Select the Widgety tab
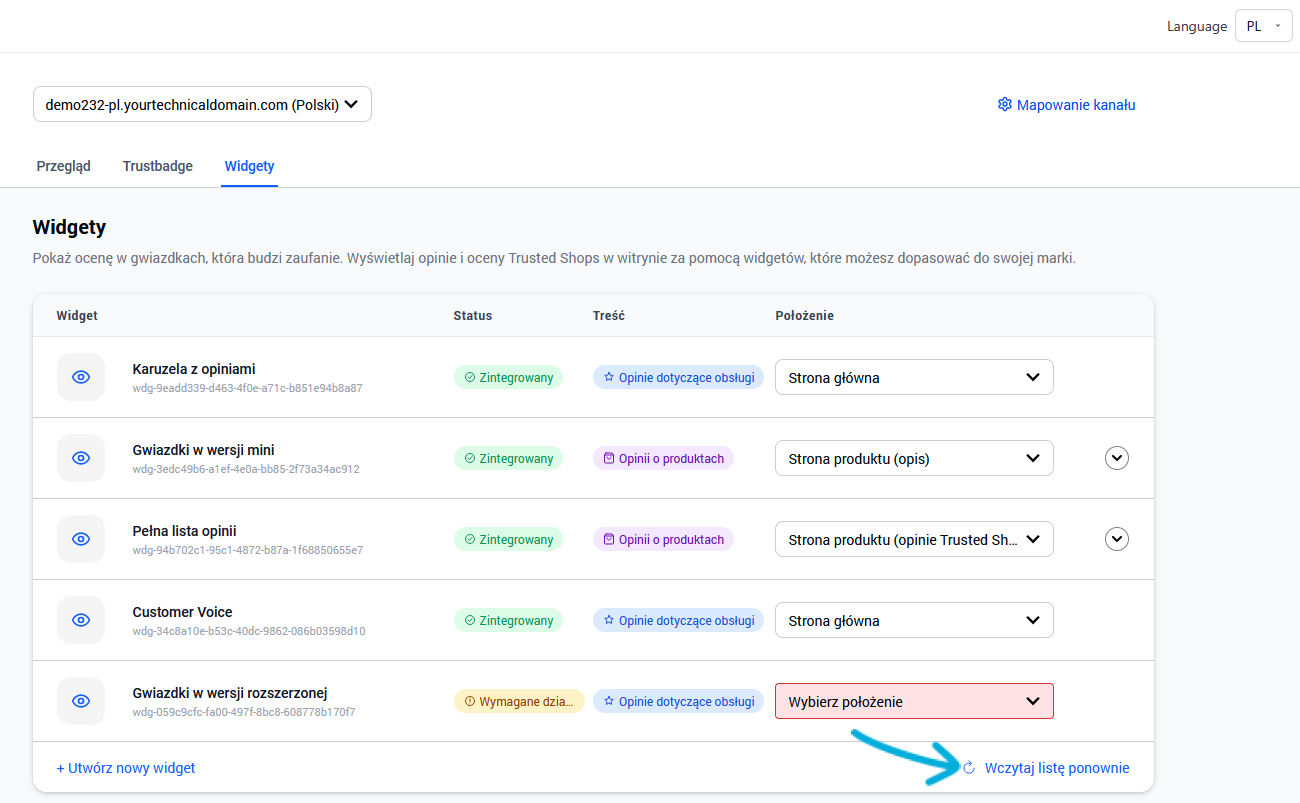1300x803 pixels. pyautogui.click(x=250, y=166)
